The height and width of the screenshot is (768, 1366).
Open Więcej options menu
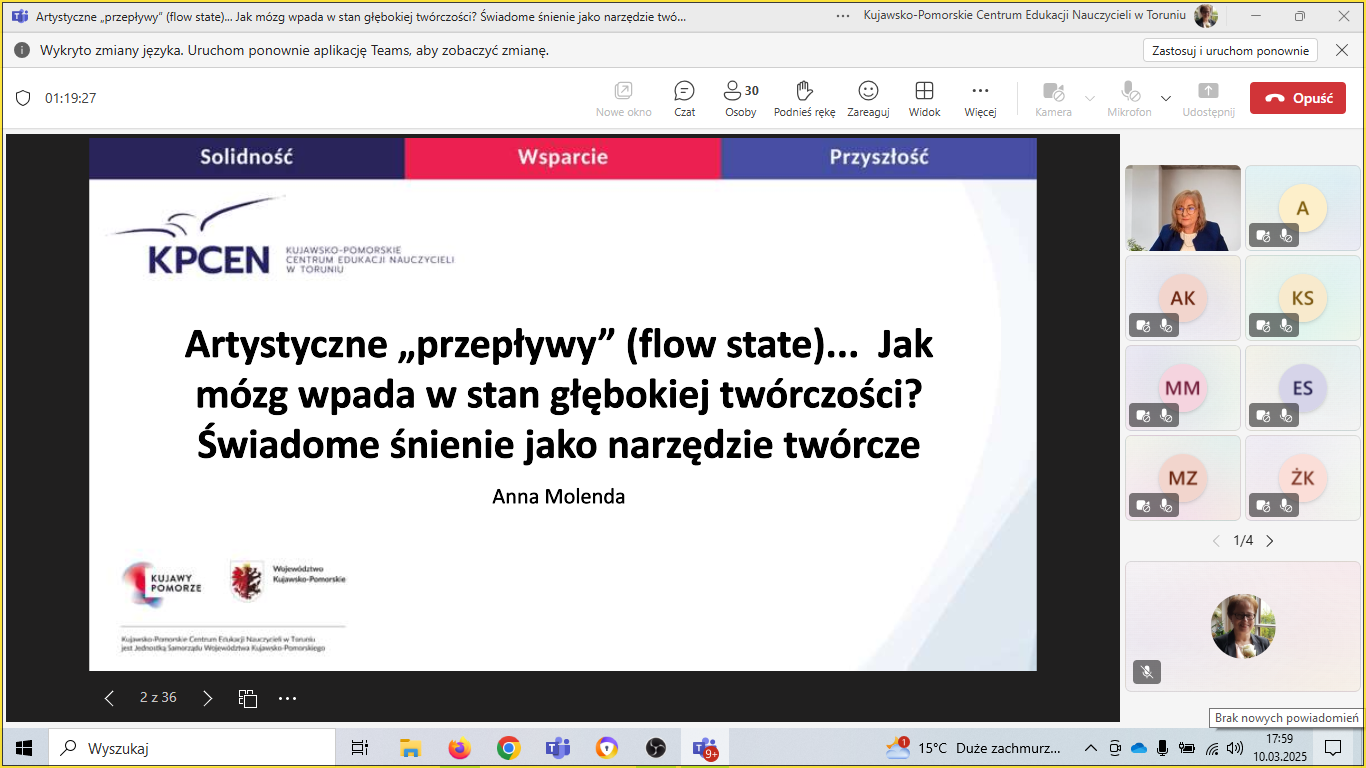pyautogui.click(x=980, y=98)
